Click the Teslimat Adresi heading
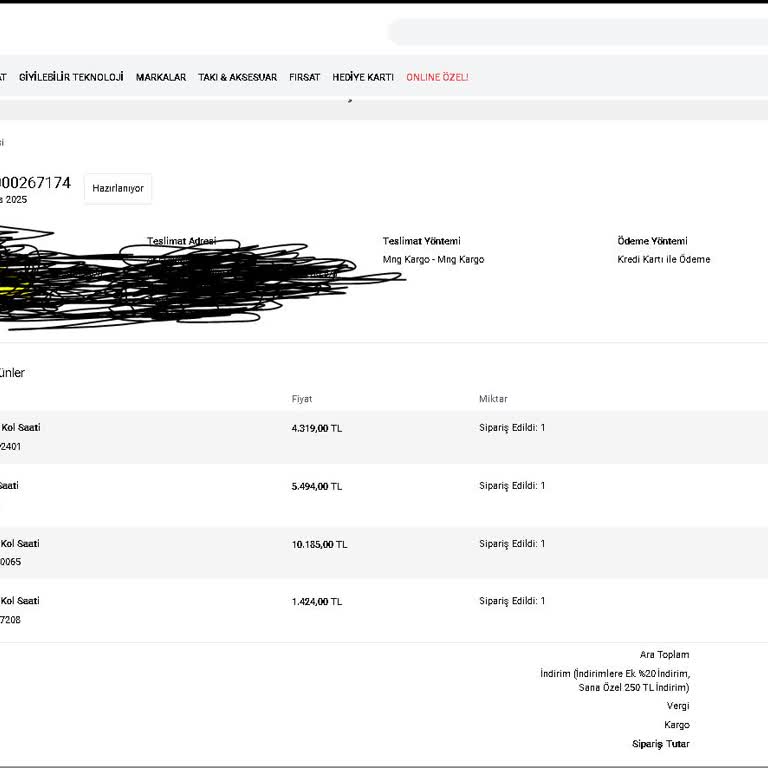The image size is (768, 768). (x=181, y=242)
